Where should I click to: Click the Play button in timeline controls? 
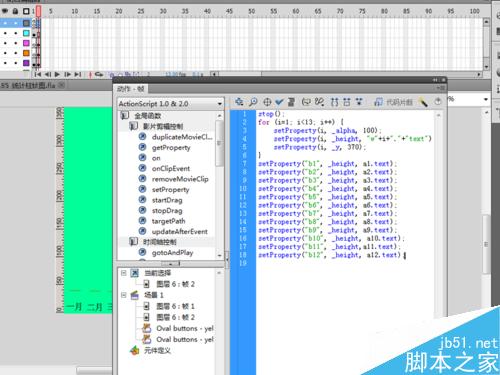(x=57, y=74)
